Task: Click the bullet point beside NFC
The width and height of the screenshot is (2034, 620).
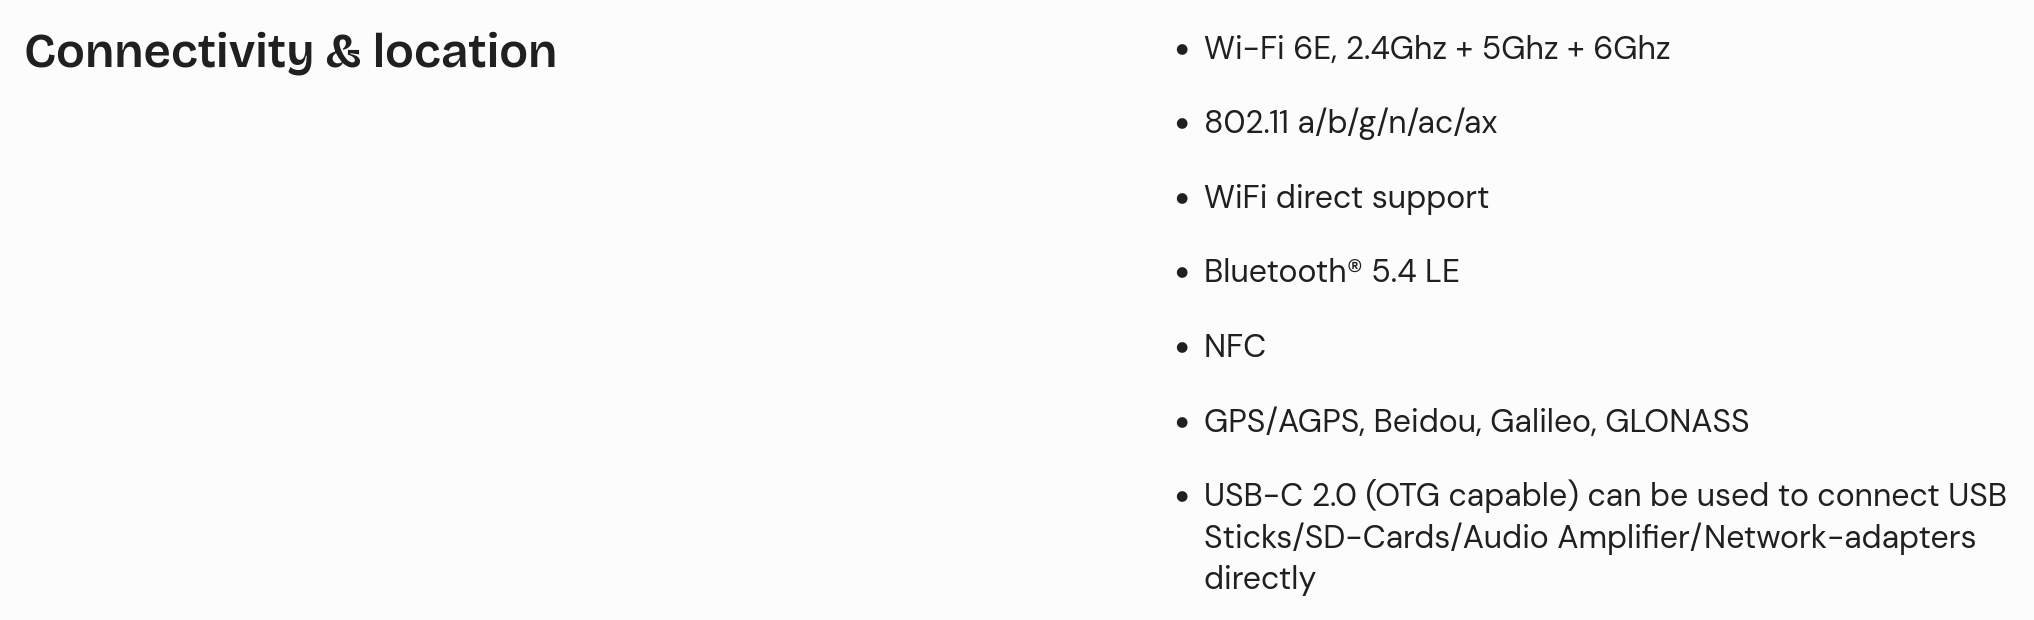Action: pyautogui.click(x=1183, y=348)
